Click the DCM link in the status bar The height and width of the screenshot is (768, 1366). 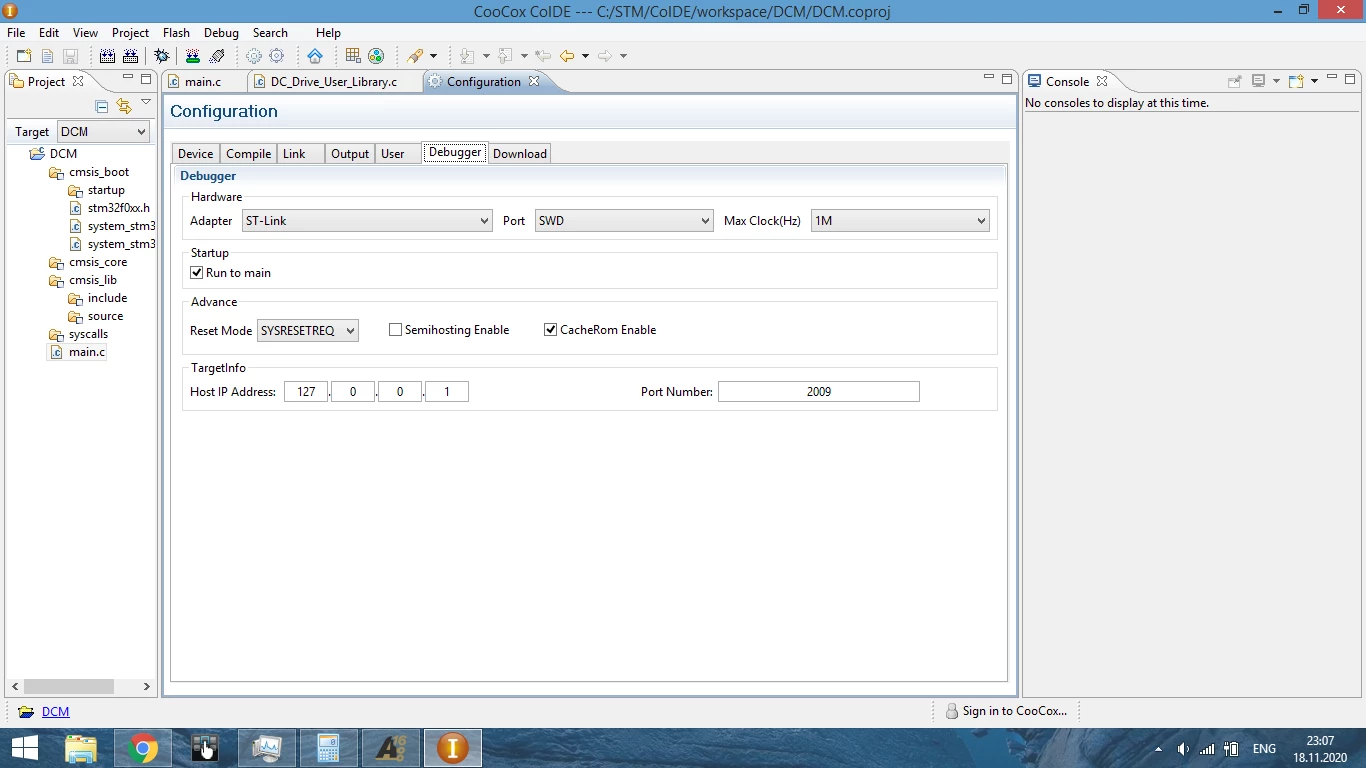(x=56, y=712)
